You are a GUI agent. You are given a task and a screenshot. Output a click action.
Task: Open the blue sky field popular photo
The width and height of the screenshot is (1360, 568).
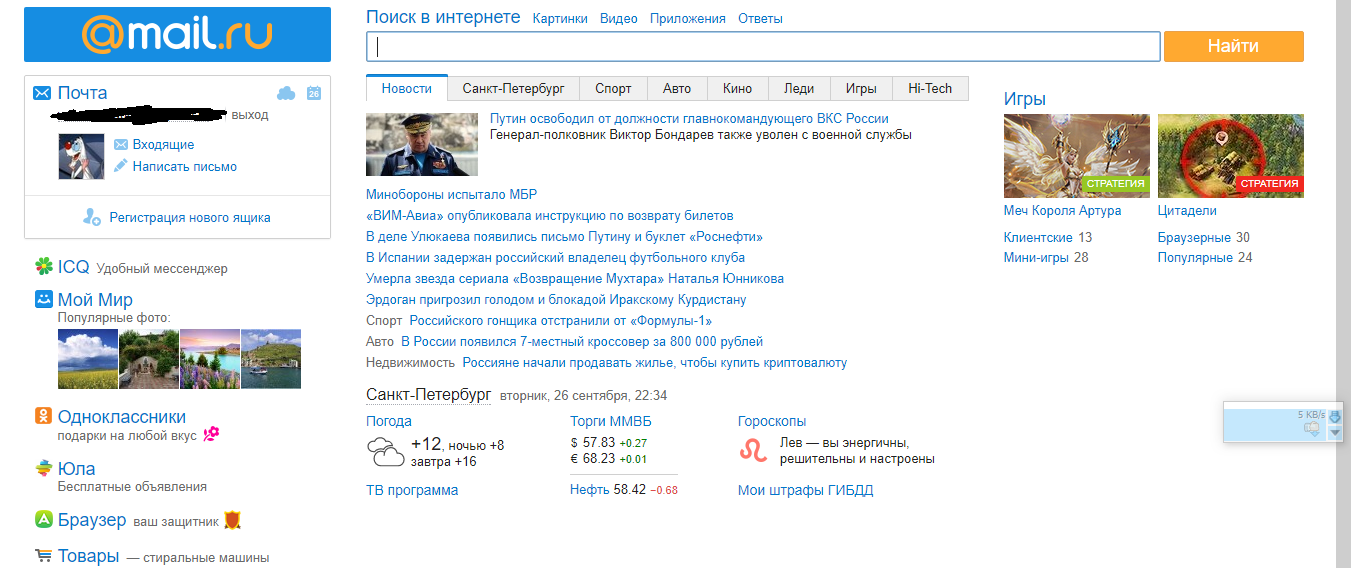[x=88, y=359]
